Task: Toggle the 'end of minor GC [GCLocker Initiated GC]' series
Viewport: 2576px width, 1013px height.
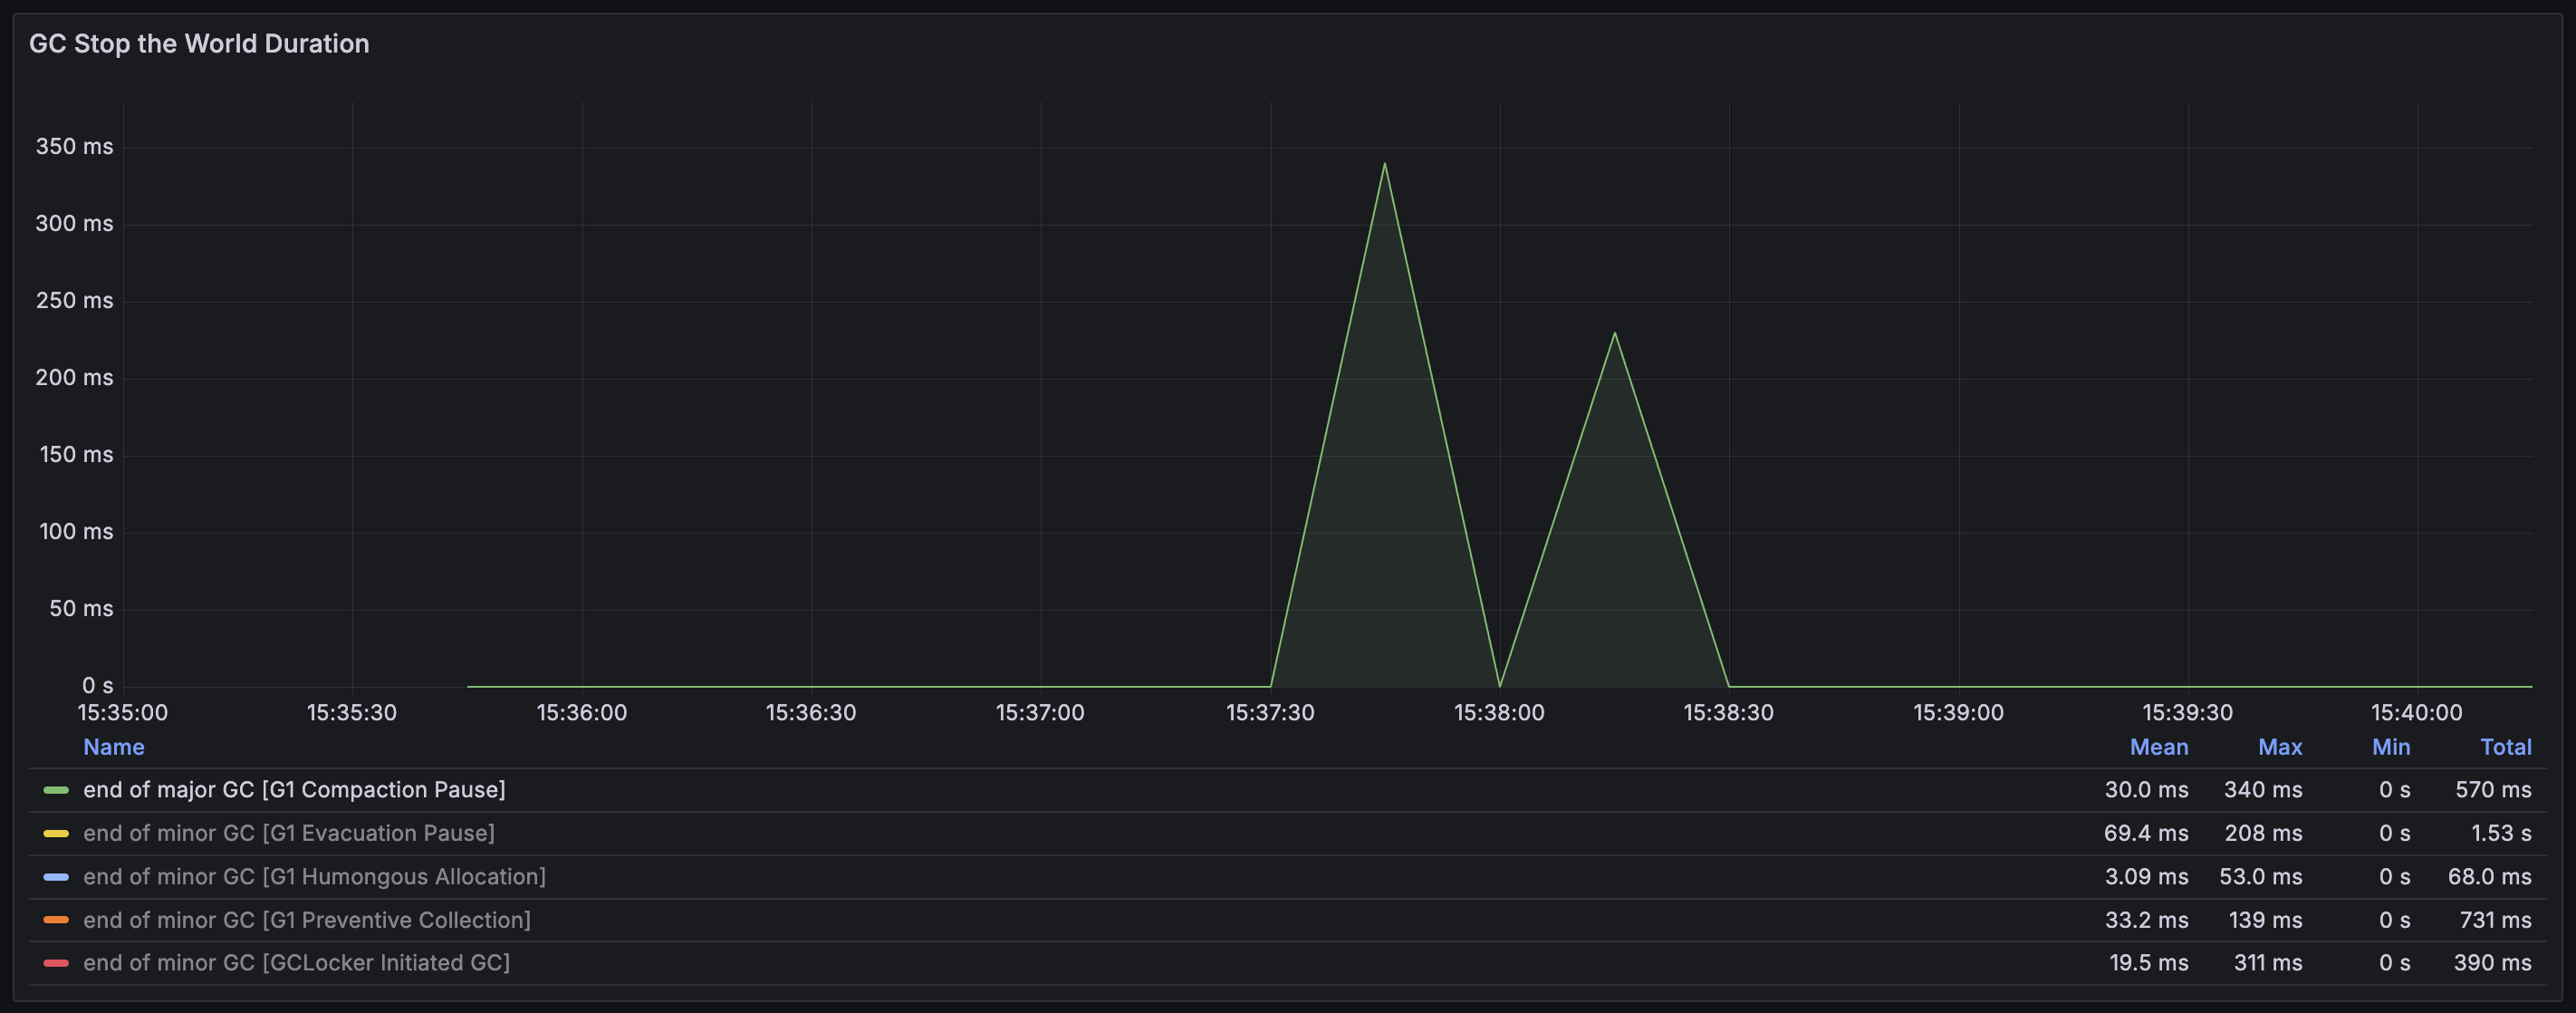Action: (x=296, y=963)
